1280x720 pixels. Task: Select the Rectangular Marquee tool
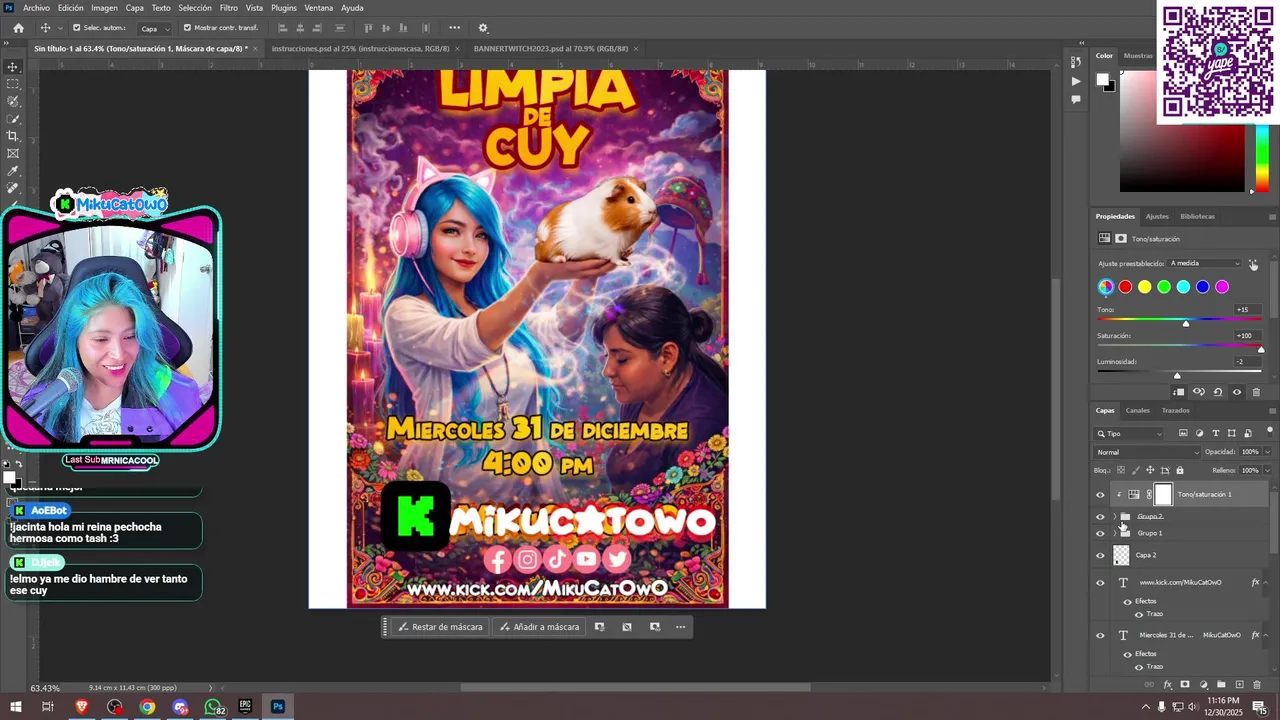[13, 84]
